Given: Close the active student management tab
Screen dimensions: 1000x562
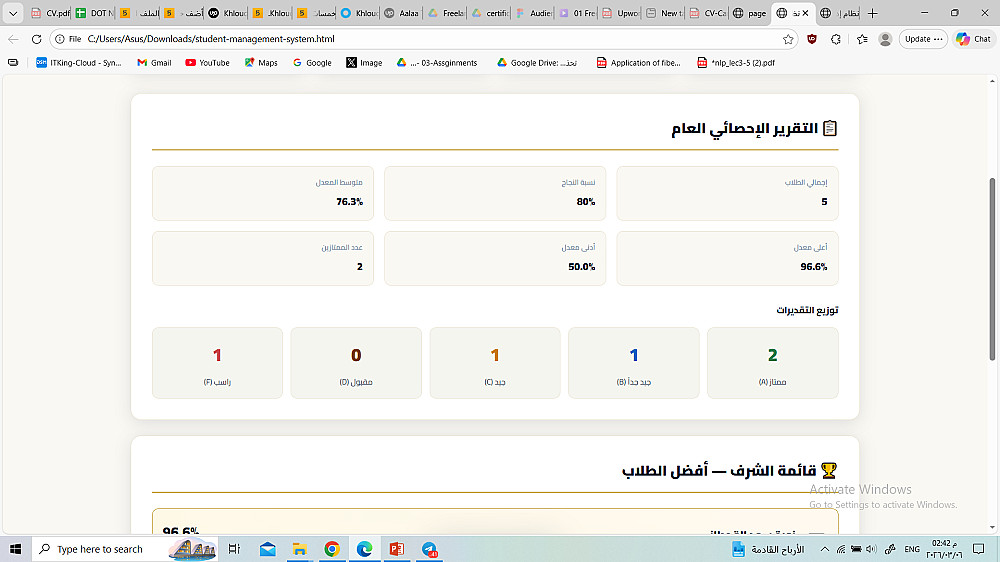Looking at the screenshot, I should [805, 13].
